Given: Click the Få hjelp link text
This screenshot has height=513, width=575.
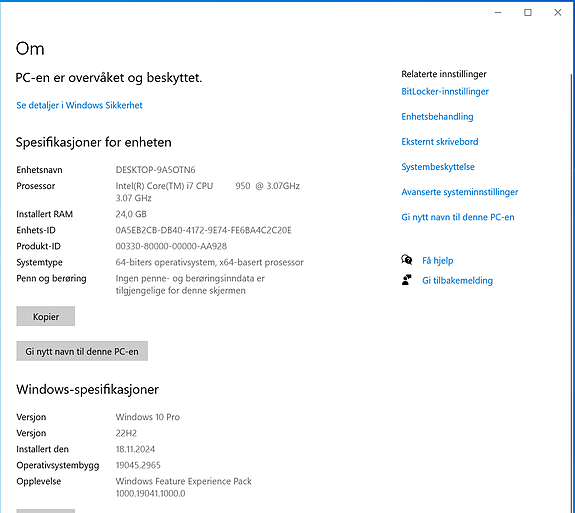Looking at the screenshot, I should point(437,260).
